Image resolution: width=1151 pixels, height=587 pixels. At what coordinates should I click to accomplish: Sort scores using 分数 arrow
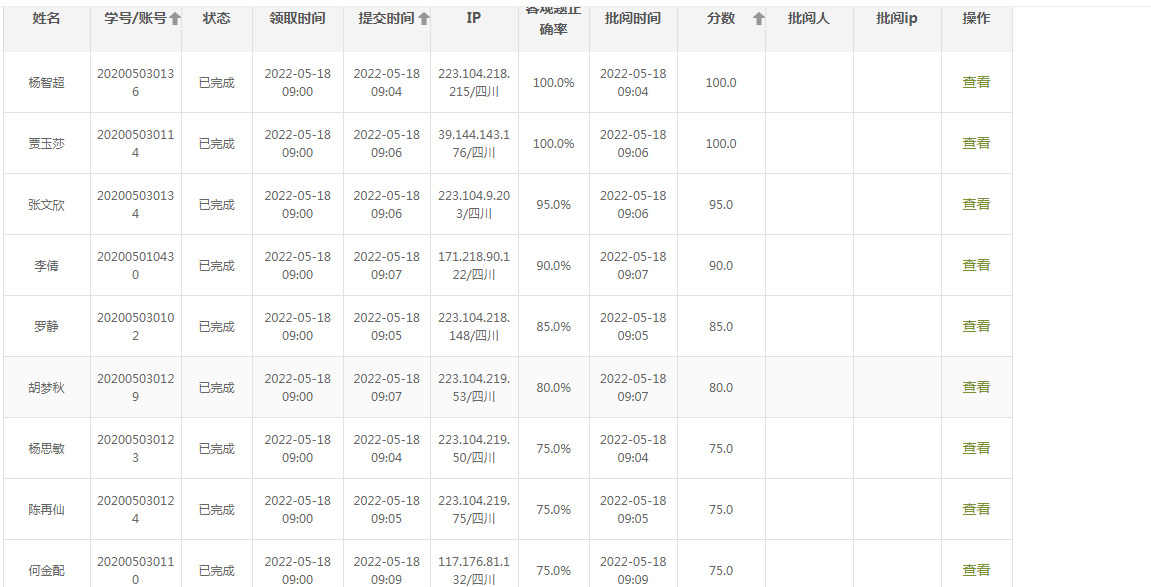coord(759,19)
